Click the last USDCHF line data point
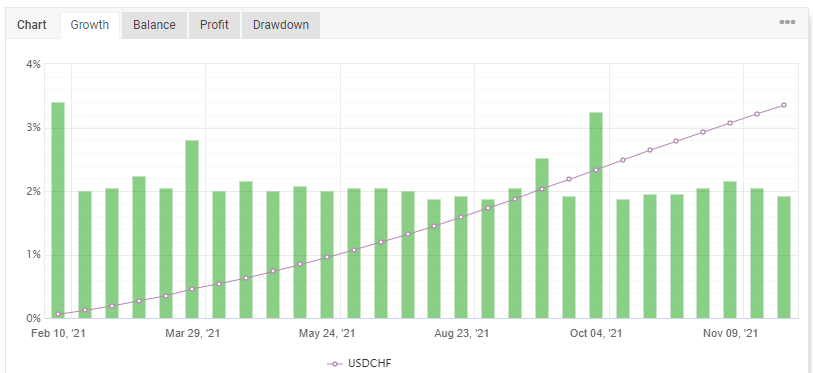 [x=784, y=105]
